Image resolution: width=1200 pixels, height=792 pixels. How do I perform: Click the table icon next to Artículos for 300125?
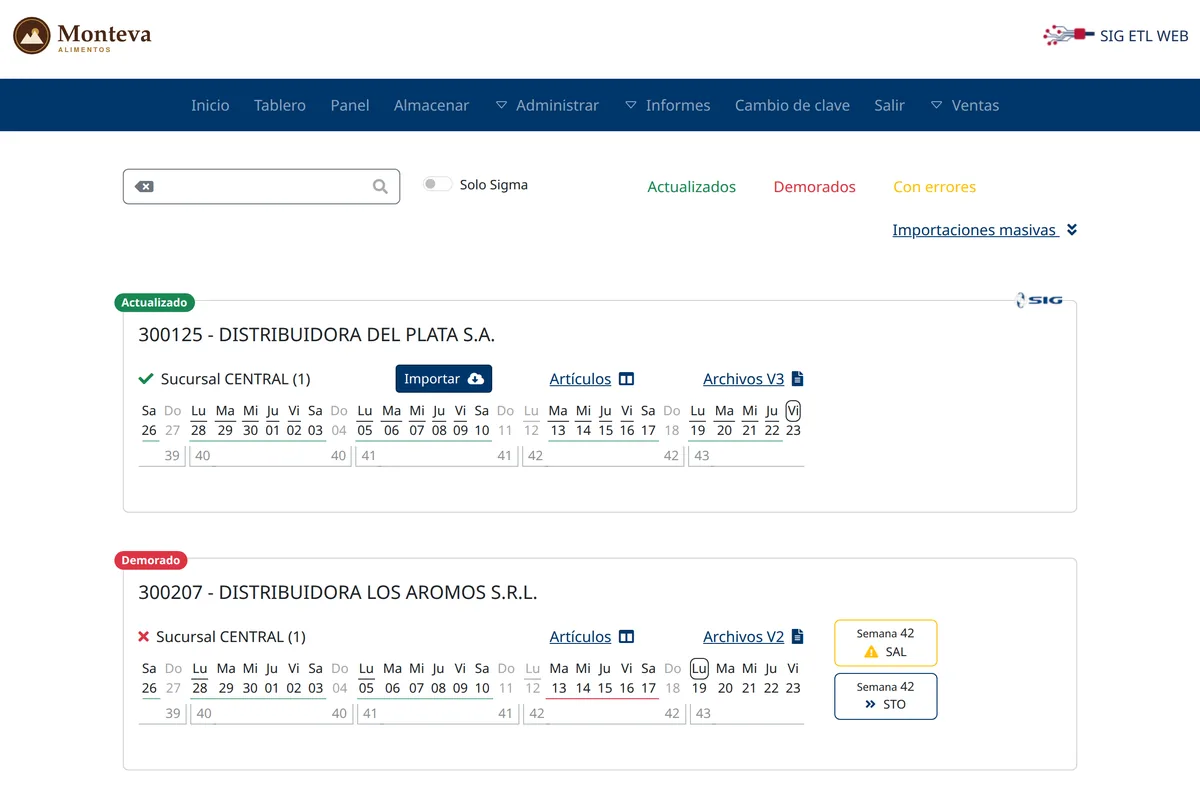coord(627,379)
